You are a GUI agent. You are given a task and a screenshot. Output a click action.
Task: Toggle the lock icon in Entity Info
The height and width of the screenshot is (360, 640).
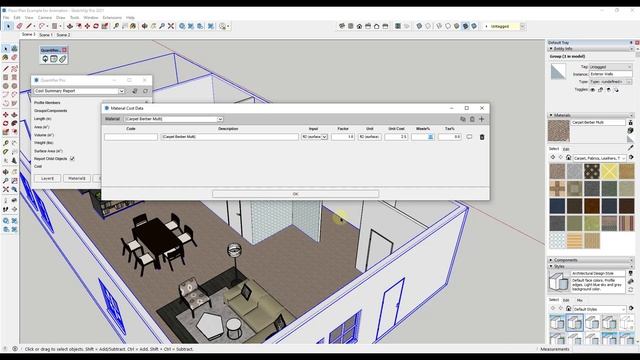[x=600, y=90]
